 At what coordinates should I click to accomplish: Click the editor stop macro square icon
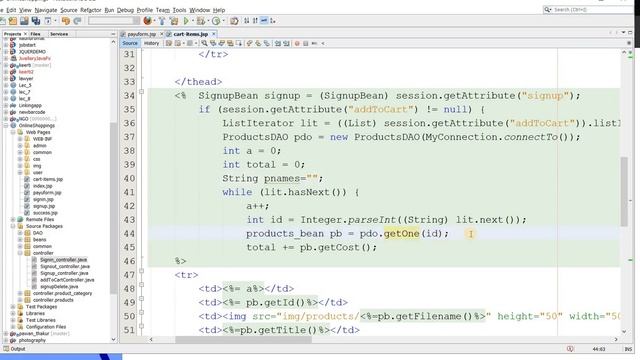click(x=305, y=43)
